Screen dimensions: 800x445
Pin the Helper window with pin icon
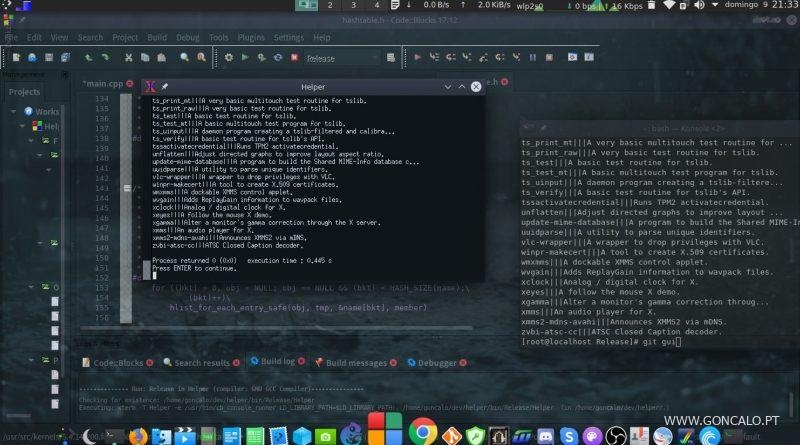click(x=164, y=87)
